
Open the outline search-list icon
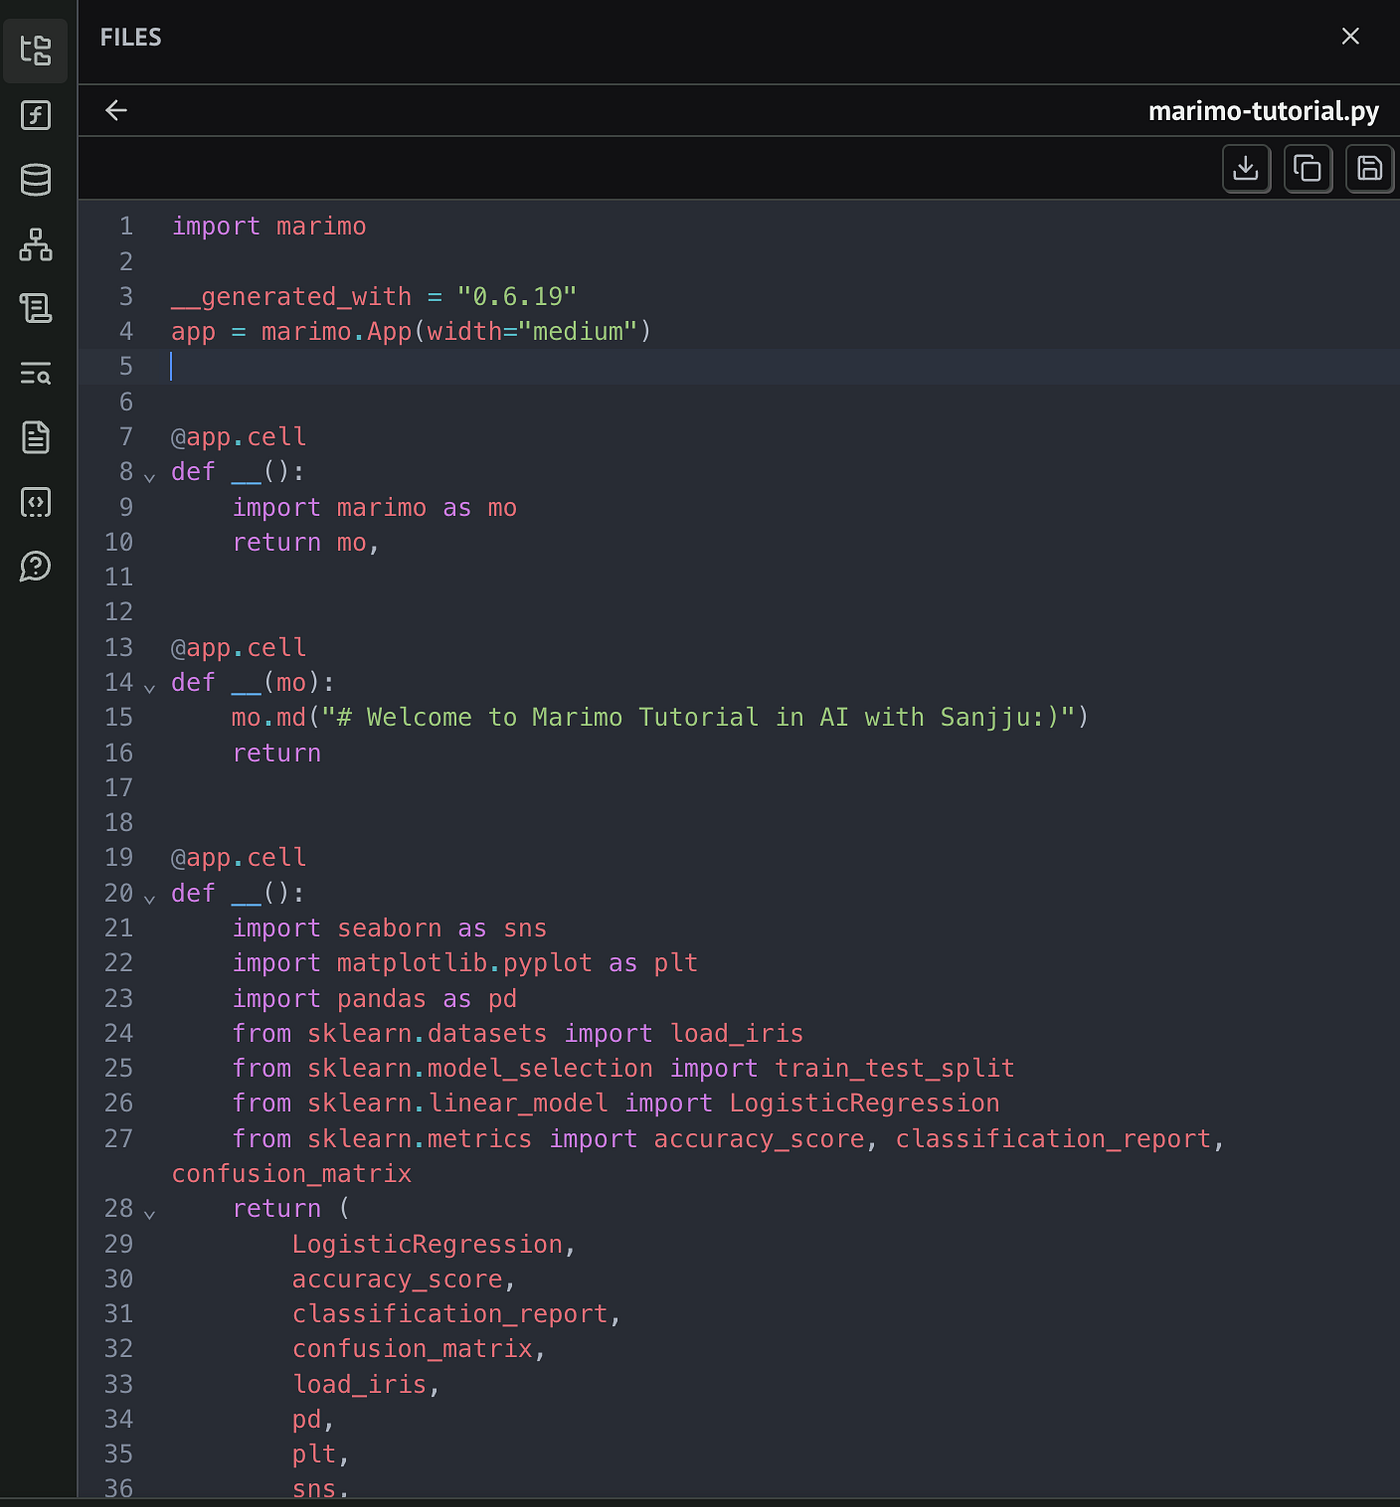36,373
